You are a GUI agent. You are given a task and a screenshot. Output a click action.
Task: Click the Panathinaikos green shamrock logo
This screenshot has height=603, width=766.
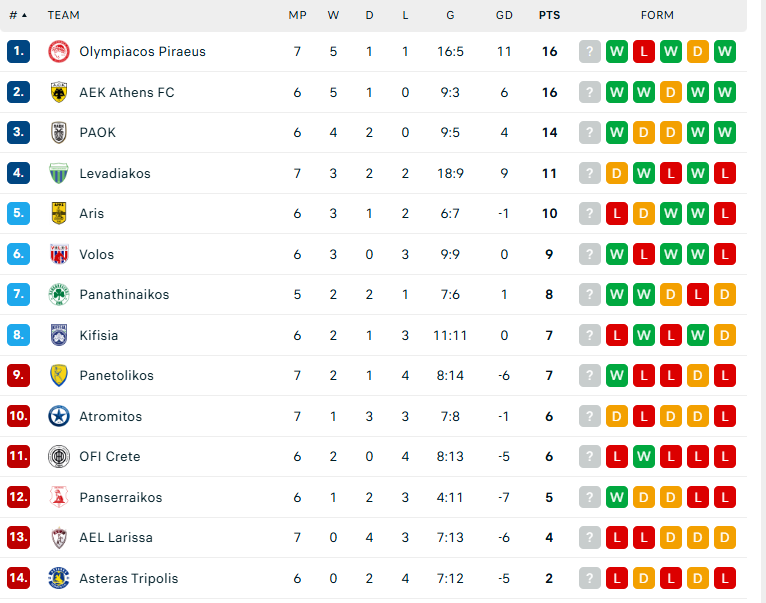[58, 295]
